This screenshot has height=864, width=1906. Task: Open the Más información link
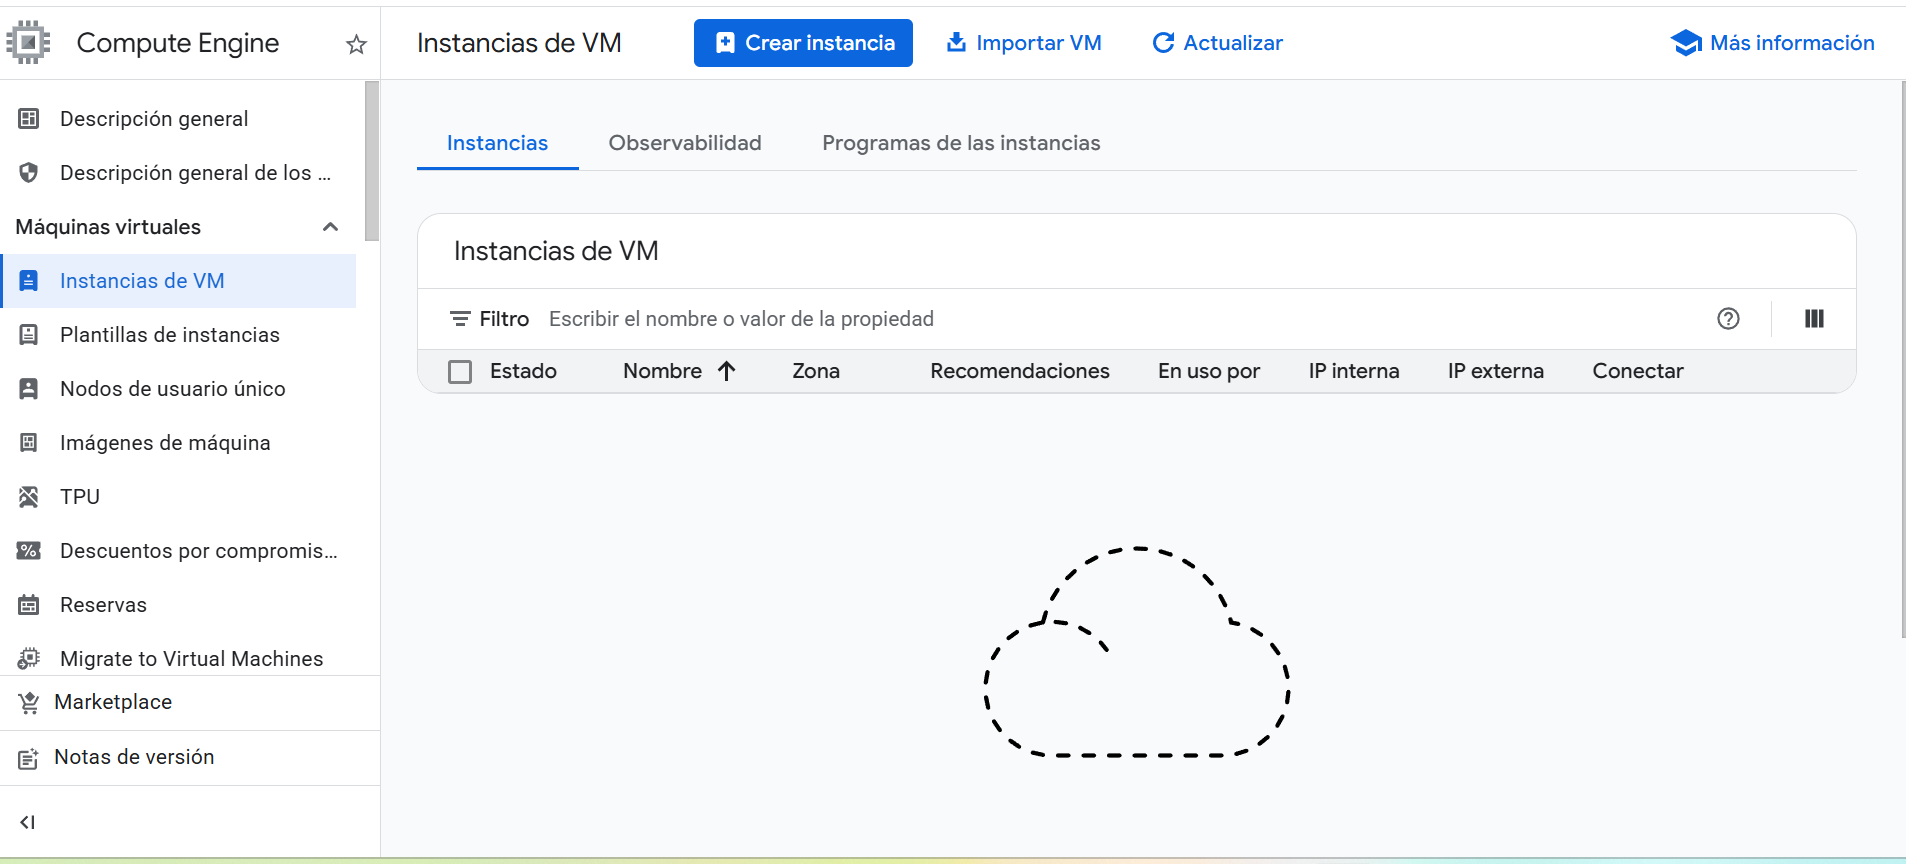coord(1772,43)
